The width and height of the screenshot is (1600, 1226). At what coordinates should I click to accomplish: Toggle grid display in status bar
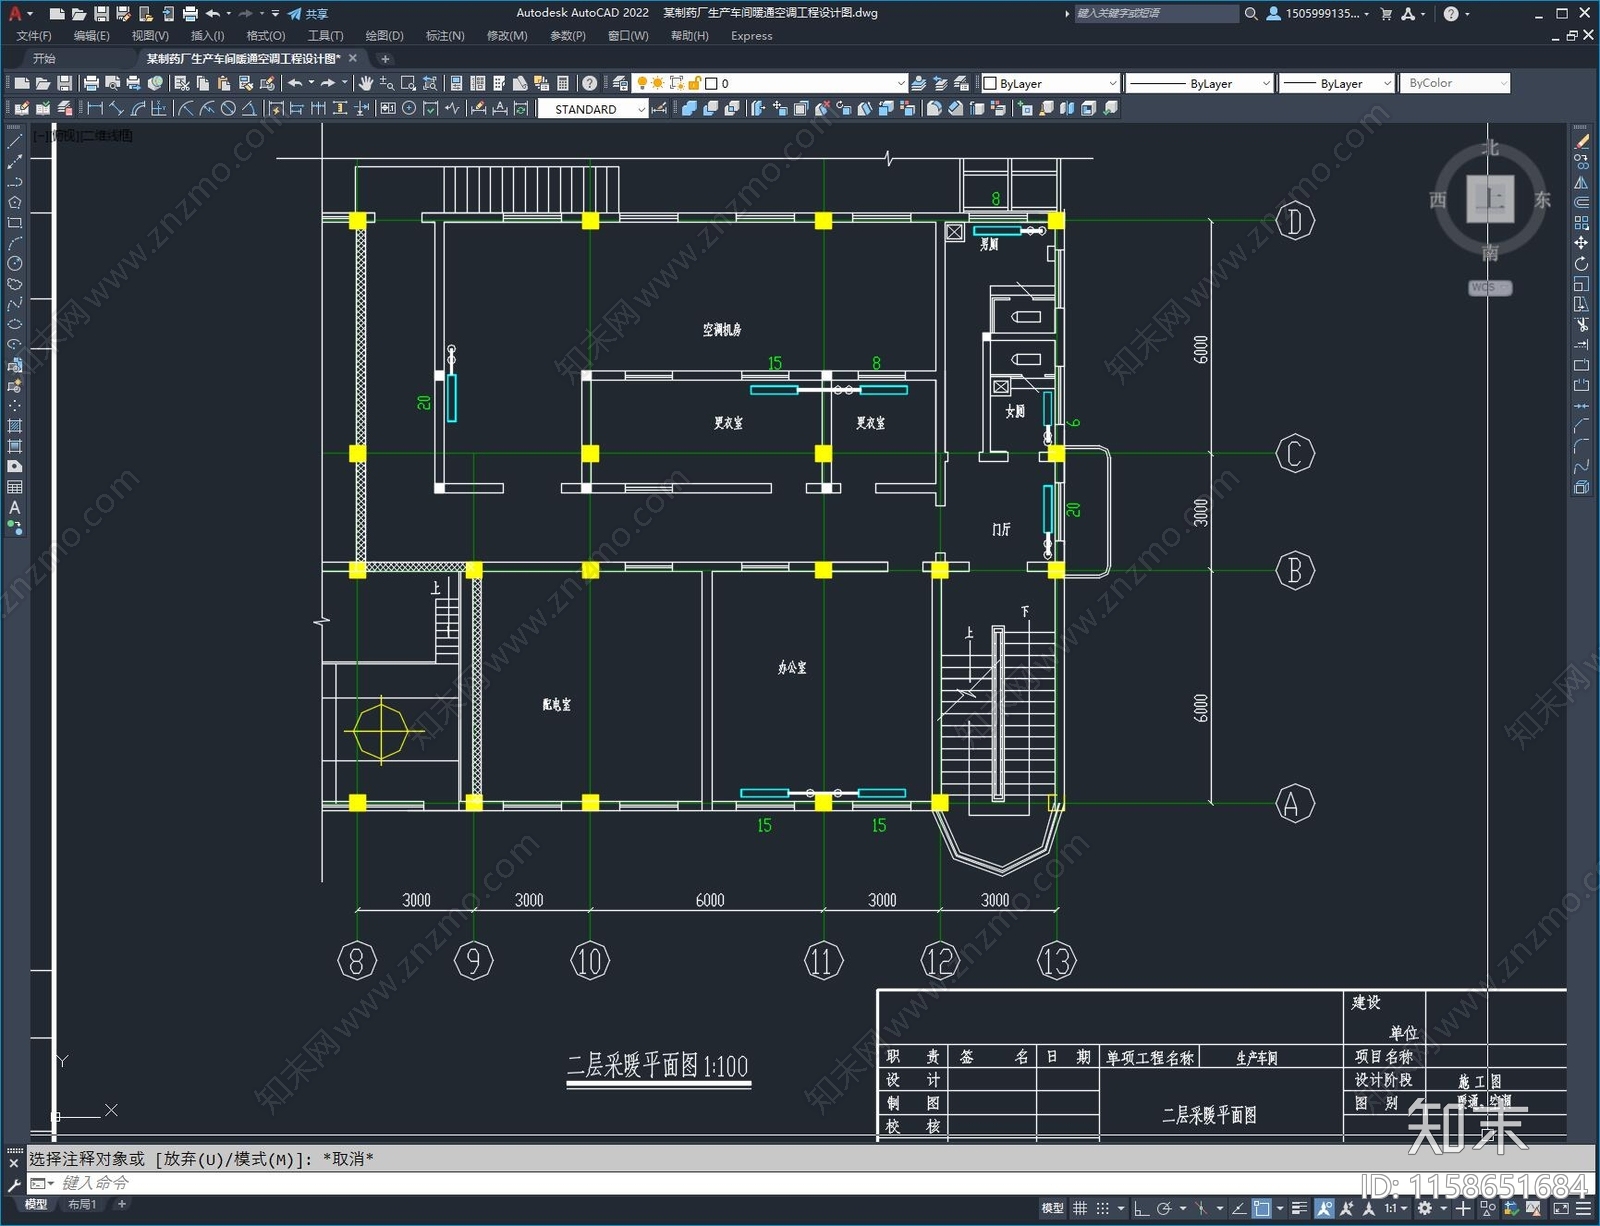[1080, 1208]
